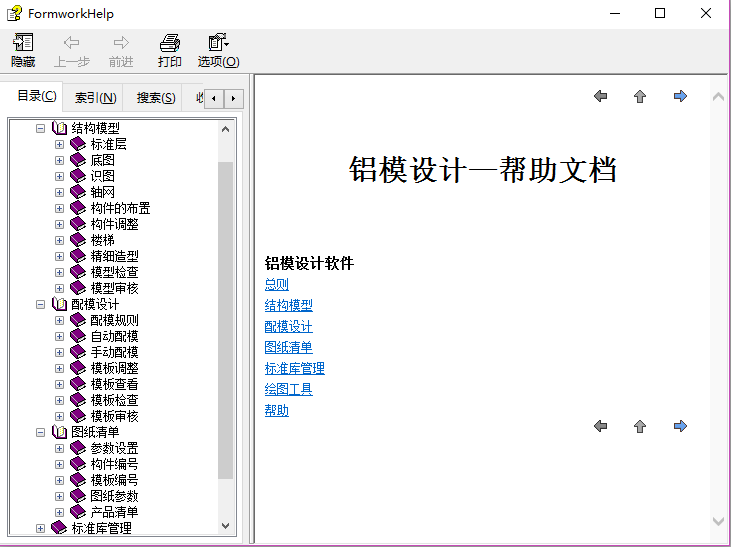Click the book icon beside 楼梯
The width and height of the screenshot is (731, 547).
78,240
